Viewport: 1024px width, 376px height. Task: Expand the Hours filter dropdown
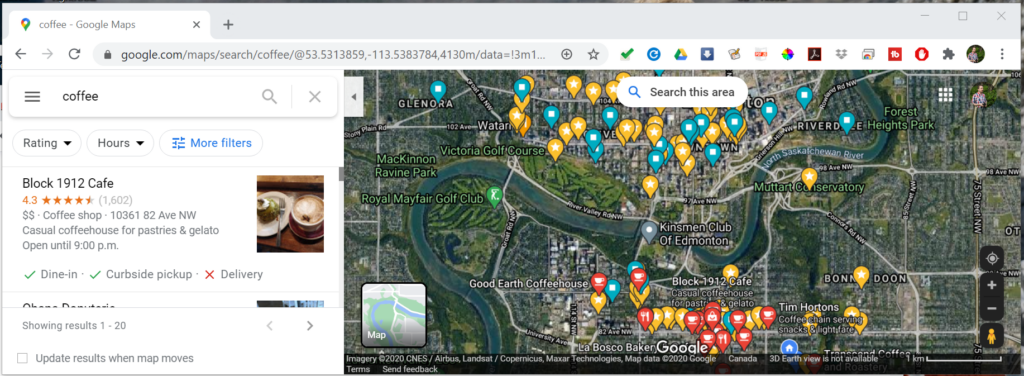click(x=120, y=143)
